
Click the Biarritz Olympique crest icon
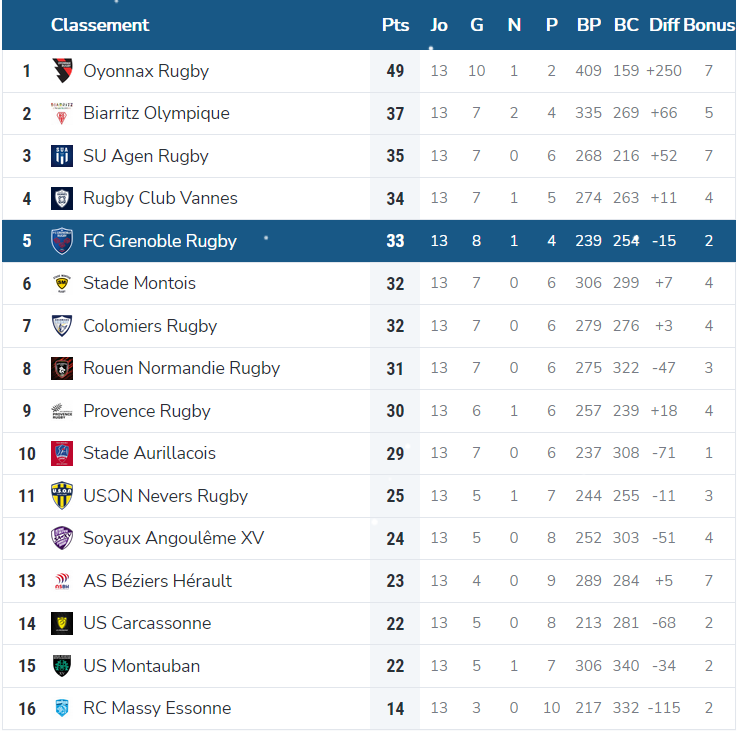point(62,113)
